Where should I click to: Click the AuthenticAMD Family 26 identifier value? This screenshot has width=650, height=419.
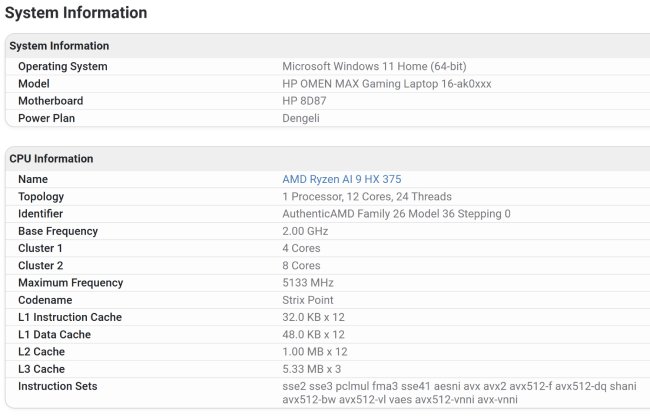tap(396, 214)
